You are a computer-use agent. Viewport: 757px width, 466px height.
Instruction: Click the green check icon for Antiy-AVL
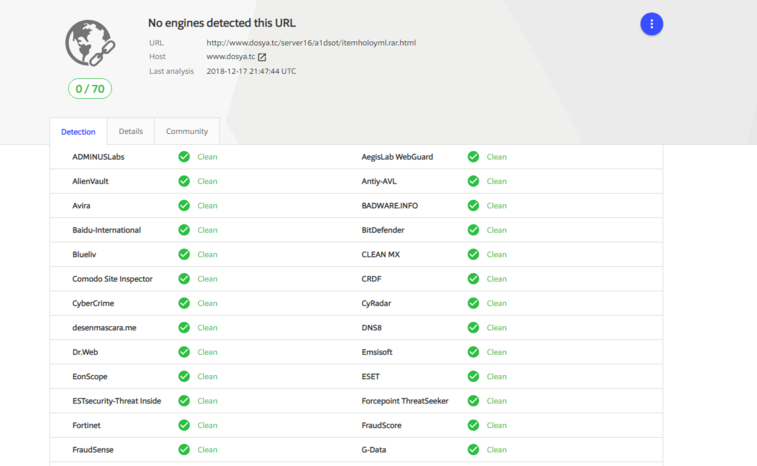pyautogui.click(x=473, y=181)
